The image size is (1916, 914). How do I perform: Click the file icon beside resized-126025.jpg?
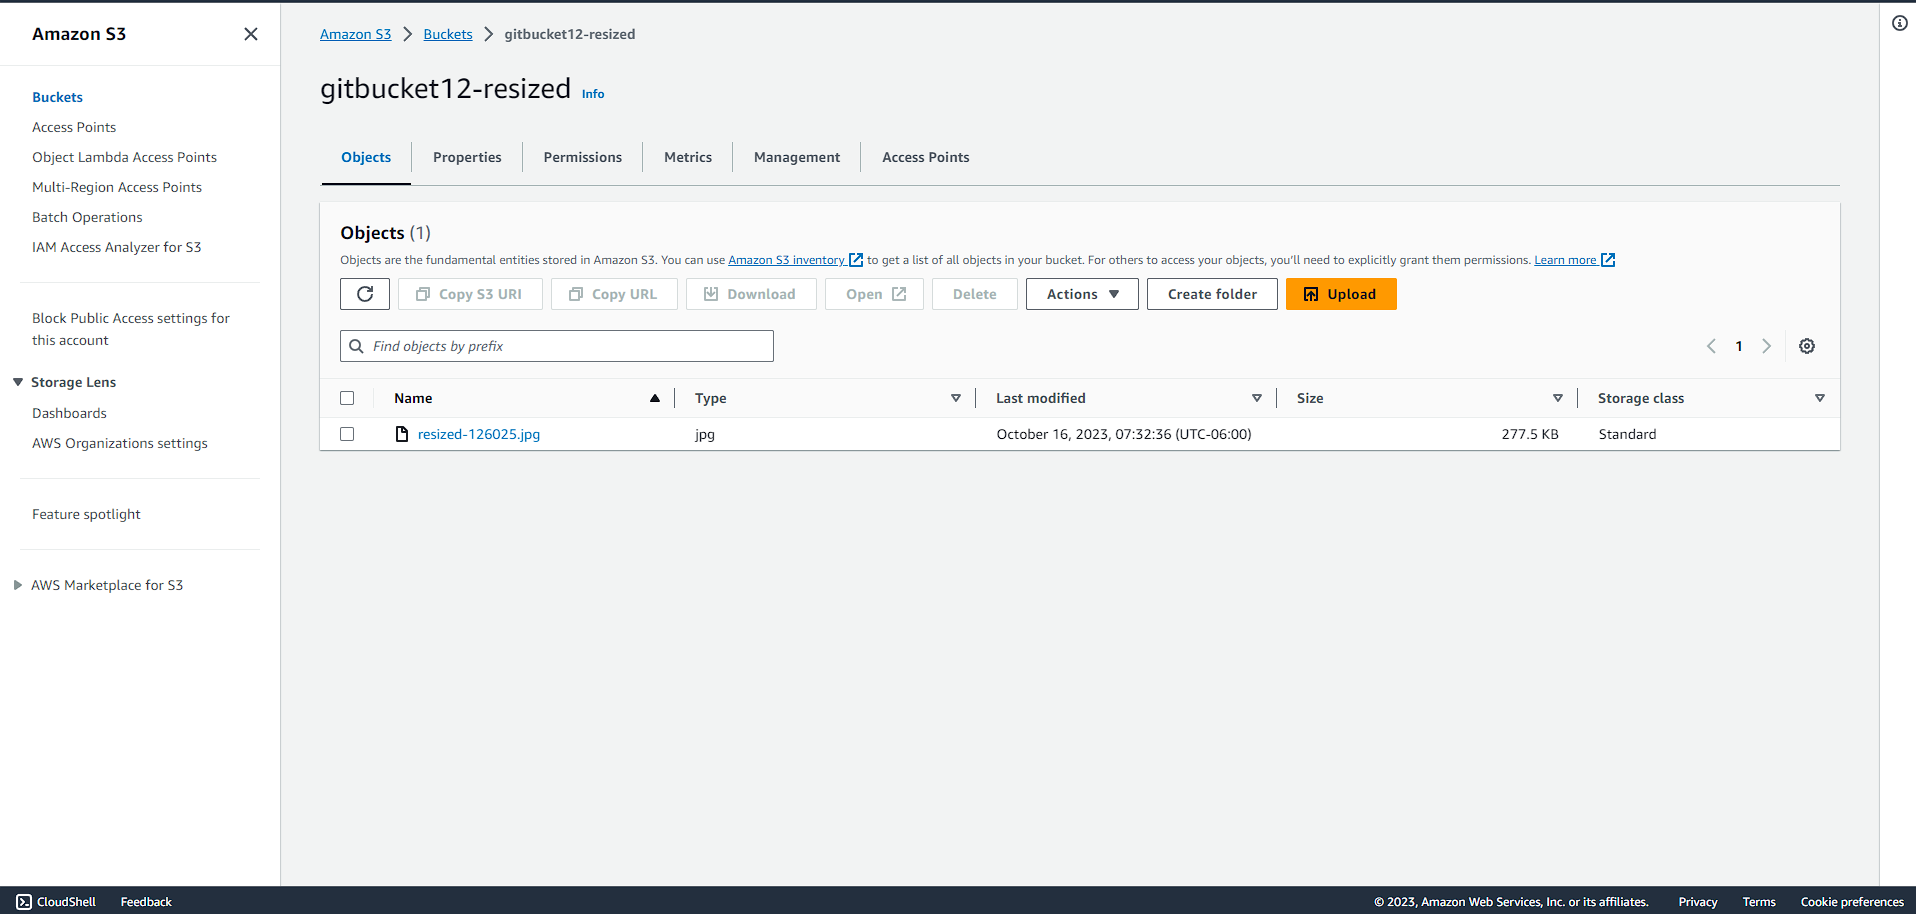(x=402, y=434)
